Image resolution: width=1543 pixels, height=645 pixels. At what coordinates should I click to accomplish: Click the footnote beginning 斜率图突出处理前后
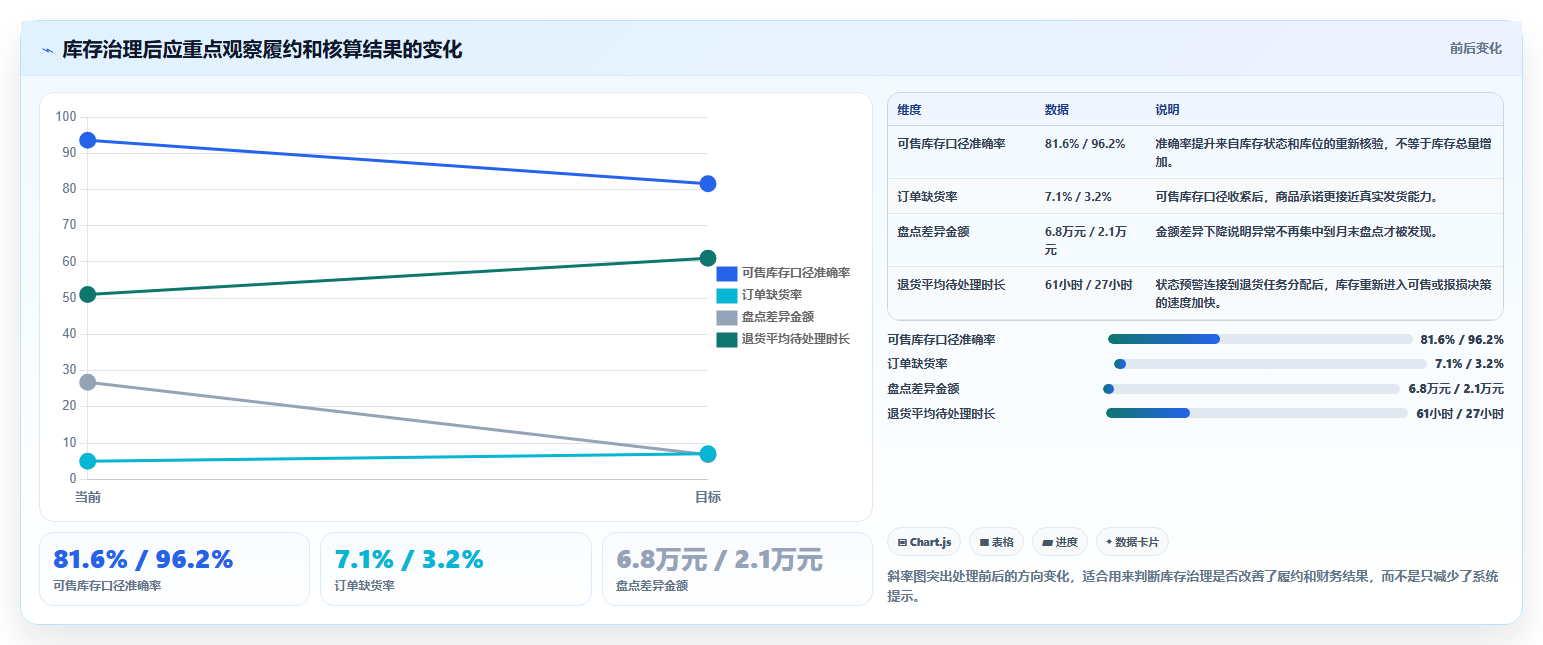[x=1193, y=586]
